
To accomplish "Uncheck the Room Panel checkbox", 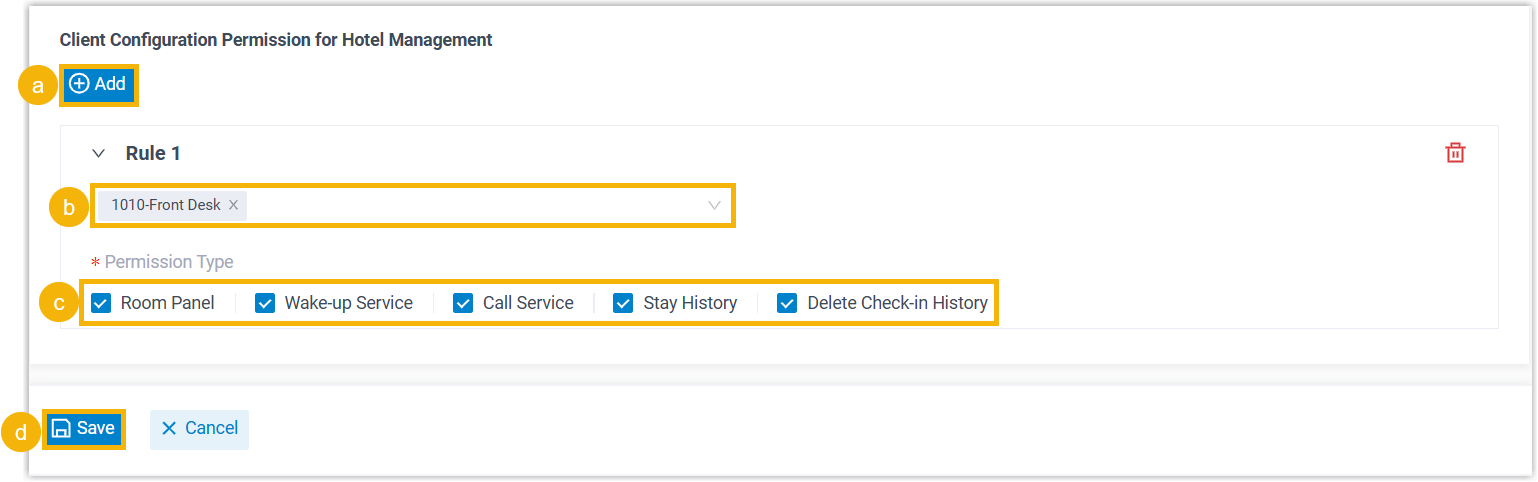I will coord(101,303).
